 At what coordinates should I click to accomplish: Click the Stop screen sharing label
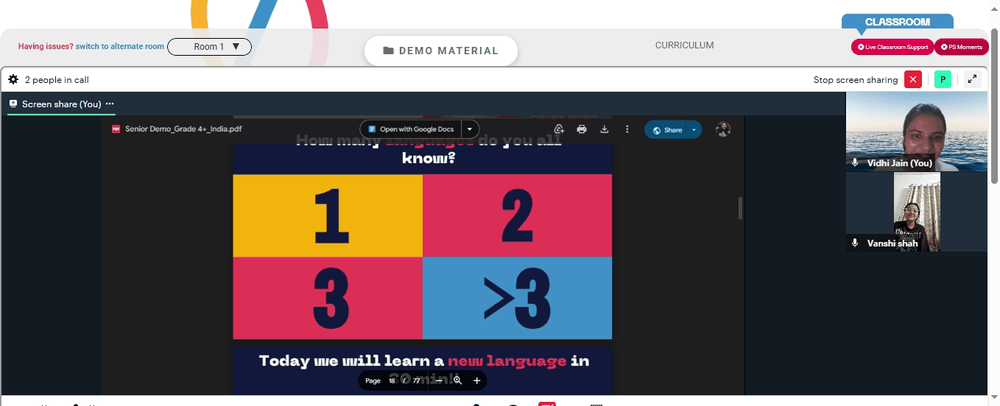[855, 80]
